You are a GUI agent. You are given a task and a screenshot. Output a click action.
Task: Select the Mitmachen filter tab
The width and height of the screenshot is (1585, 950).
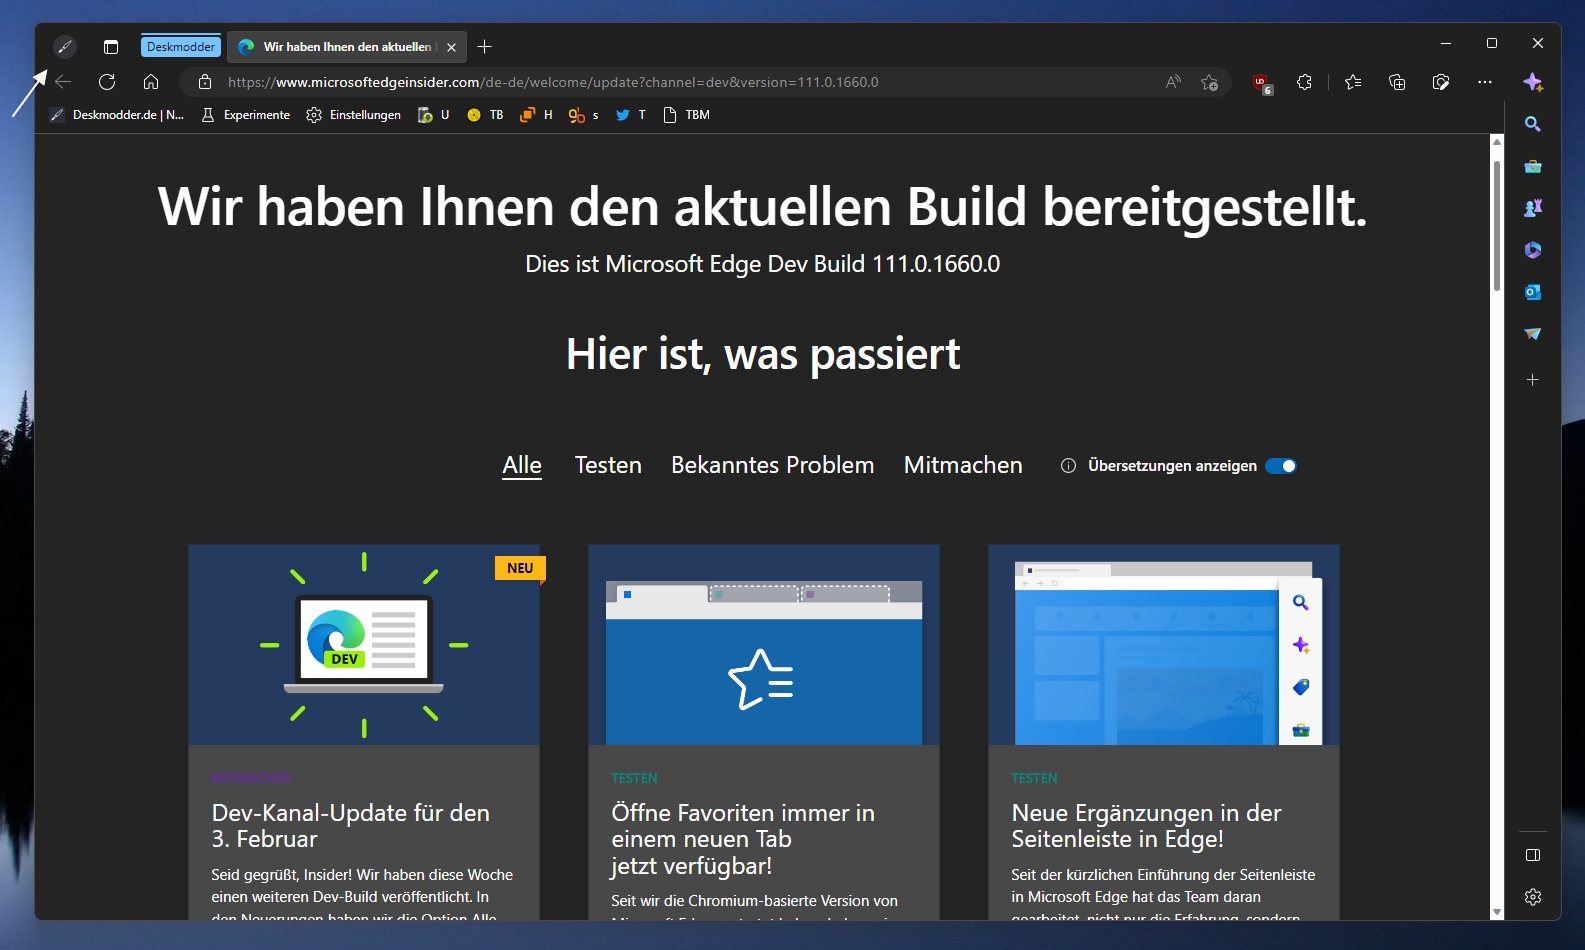963,465
